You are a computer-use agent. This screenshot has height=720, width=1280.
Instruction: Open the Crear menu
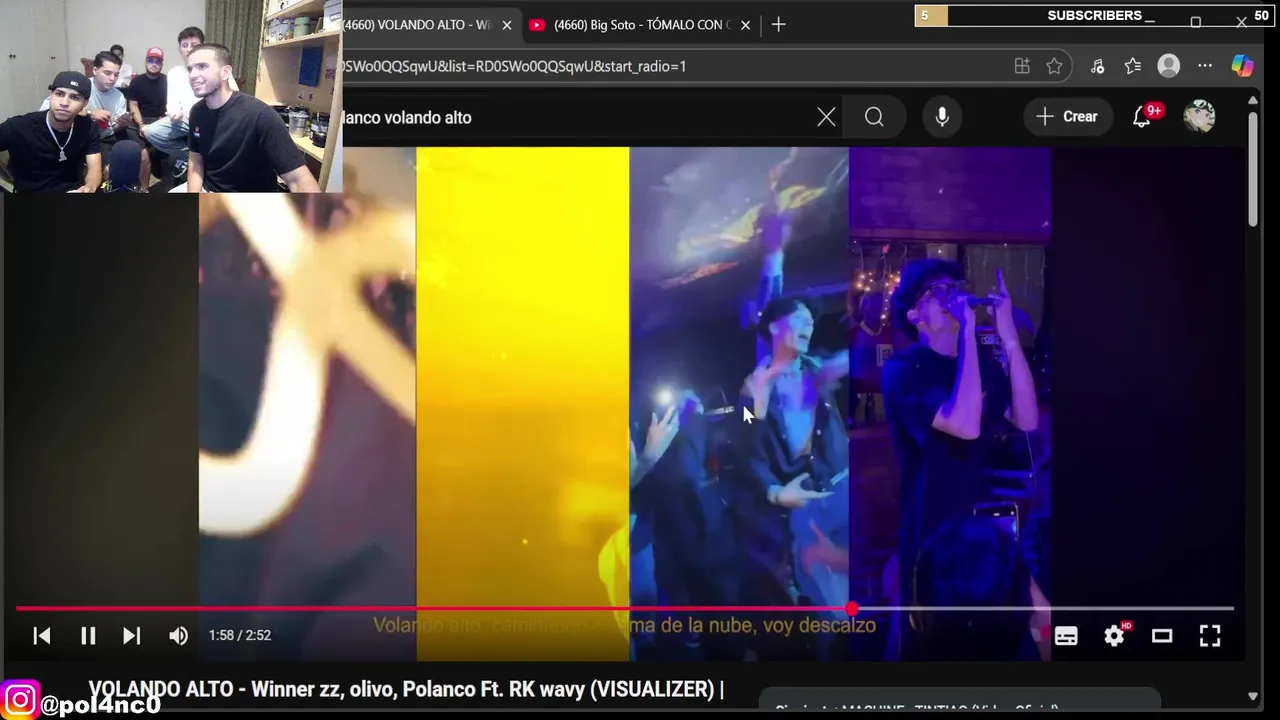[1067, 117]
